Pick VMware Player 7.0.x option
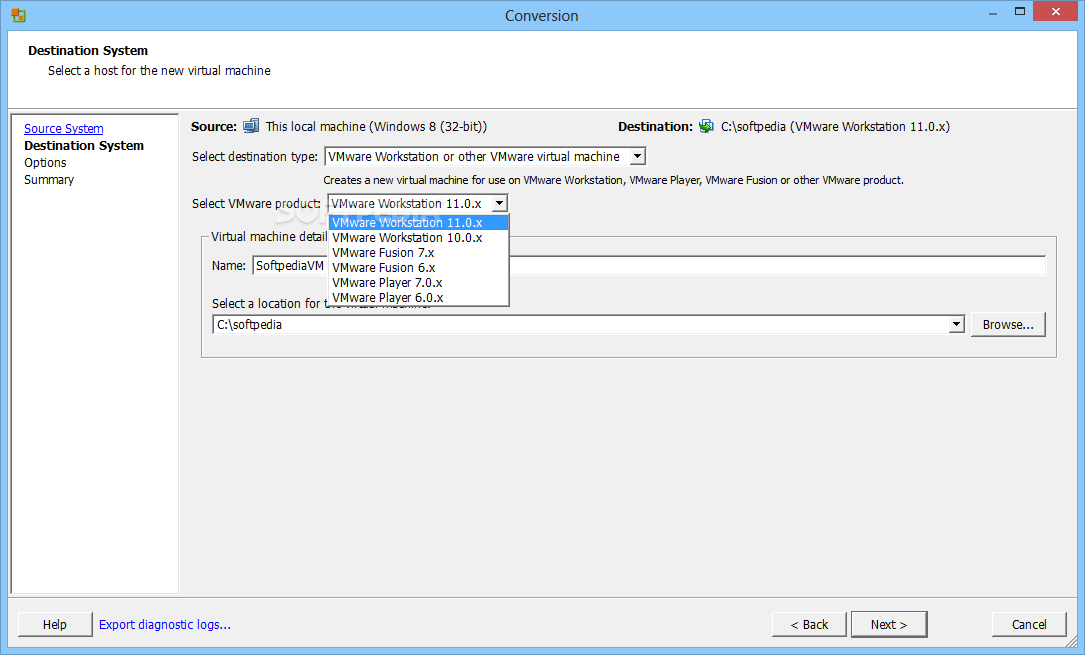1085x655 pixels. point(419,283)
